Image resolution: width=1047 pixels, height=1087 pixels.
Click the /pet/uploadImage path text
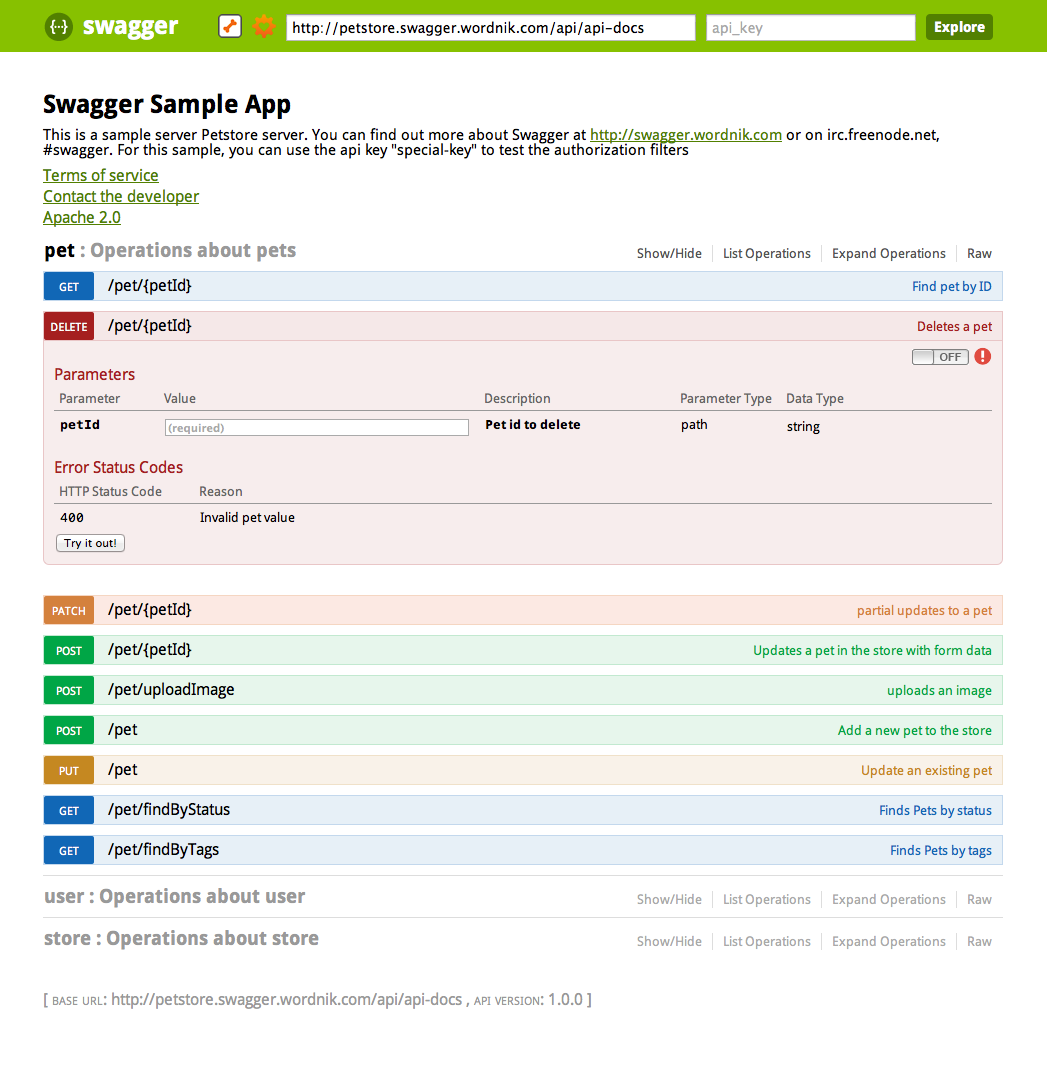171,690
